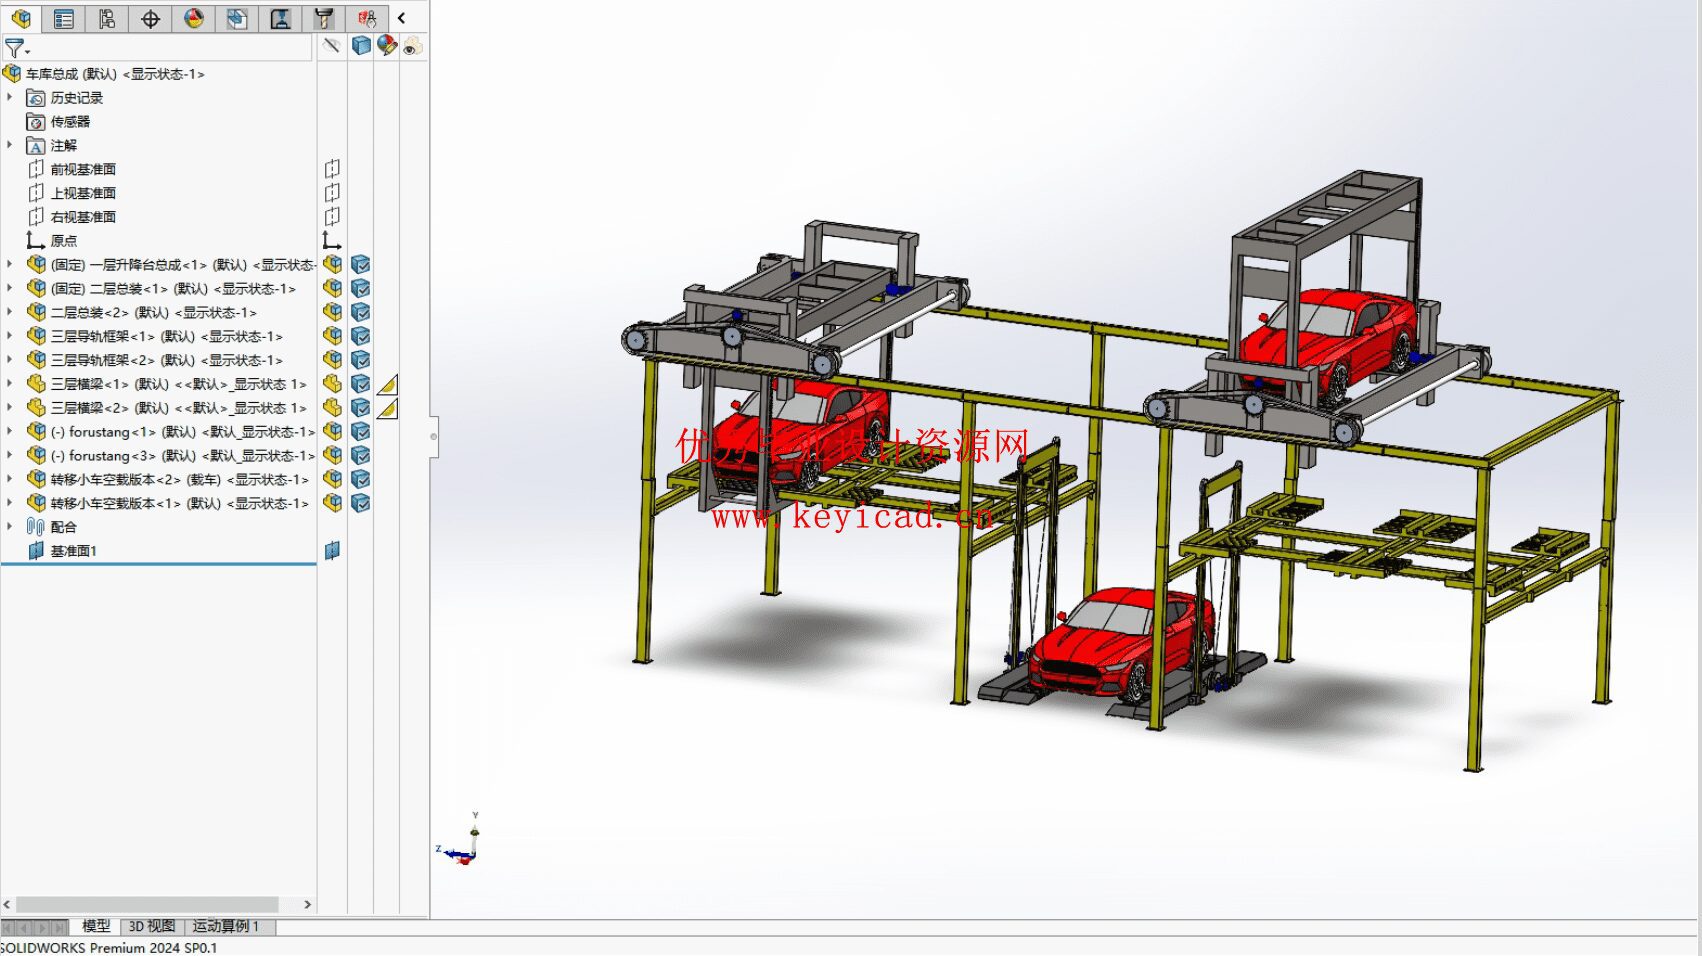Switch to the 模型 bottom tab
The height and width of the screenshot is (956, 1702).
[x=96, y=926]
